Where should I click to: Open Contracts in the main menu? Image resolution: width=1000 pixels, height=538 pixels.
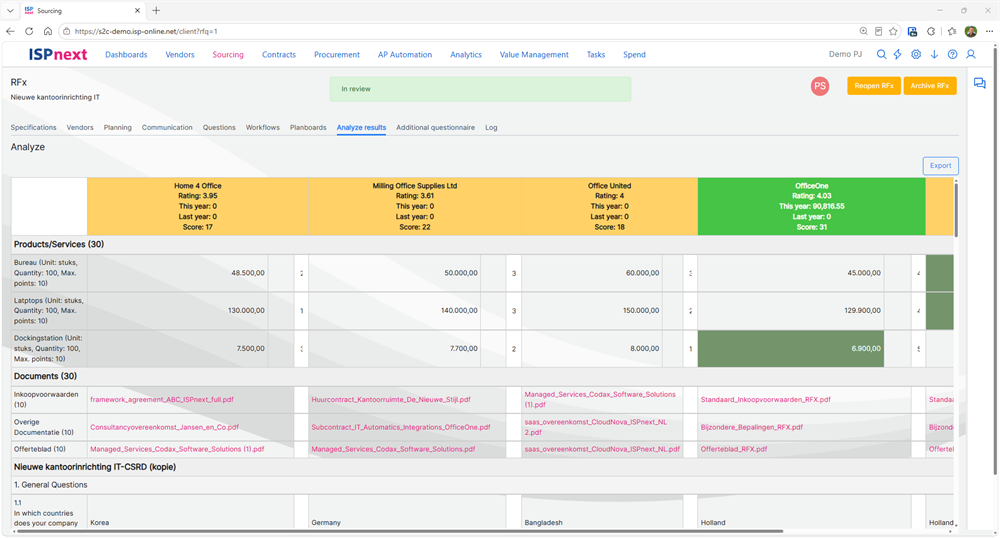[x=279, y=55]
